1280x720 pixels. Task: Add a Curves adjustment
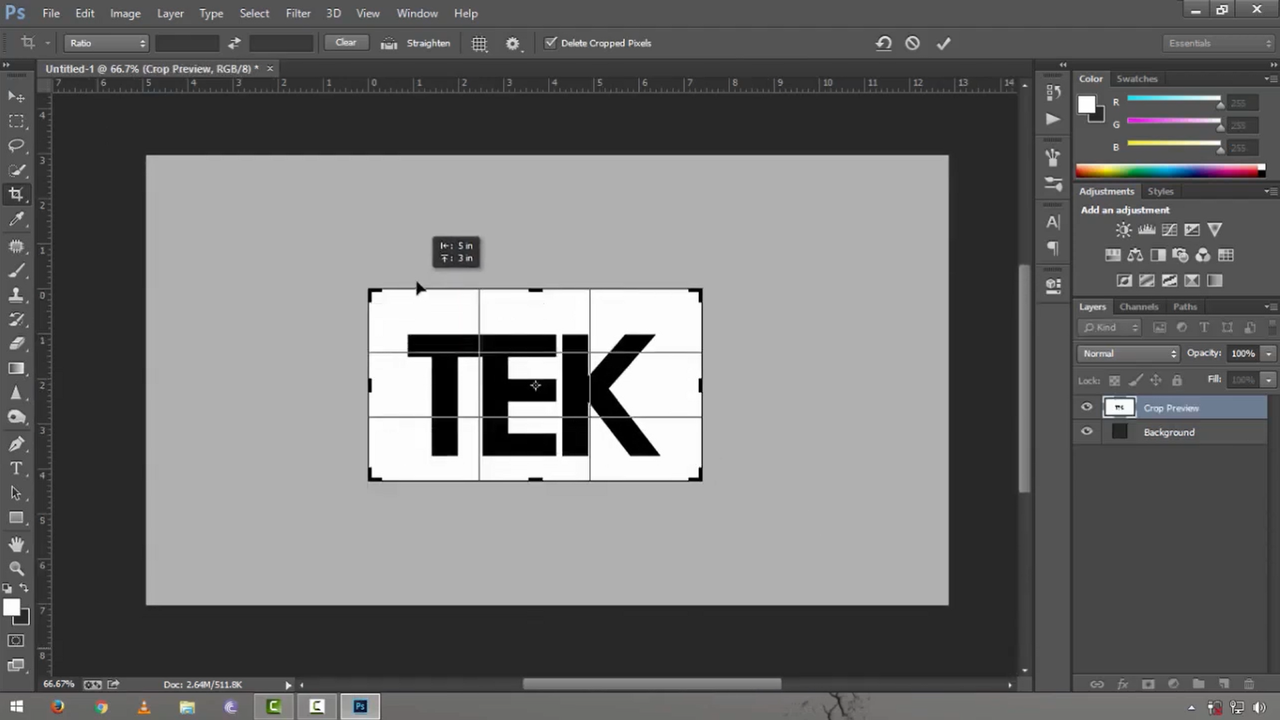tap(1169, 229)
